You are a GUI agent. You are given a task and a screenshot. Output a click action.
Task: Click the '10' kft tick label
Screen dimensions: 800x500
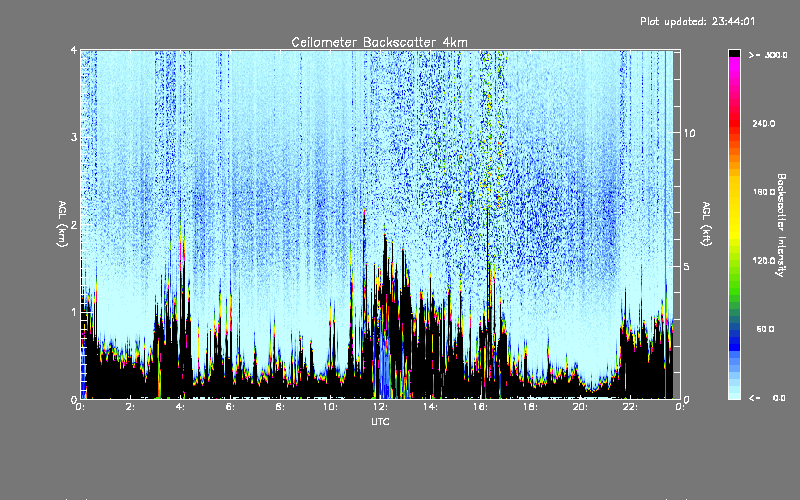tap(689, 133)
